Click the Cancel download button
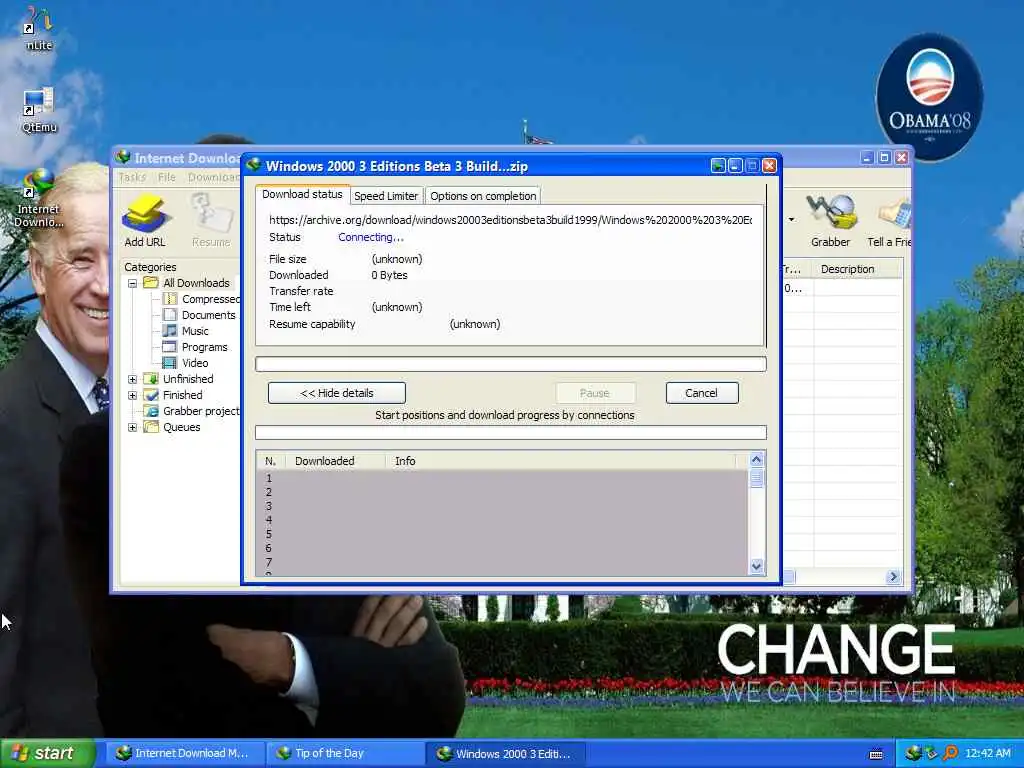 [702, 393]
